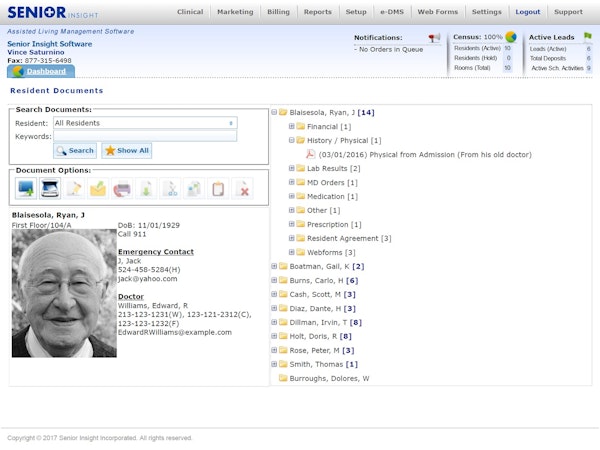Click the Logout link
The height and width of the screenshot is (450, 600).
(x=526, y=12)
